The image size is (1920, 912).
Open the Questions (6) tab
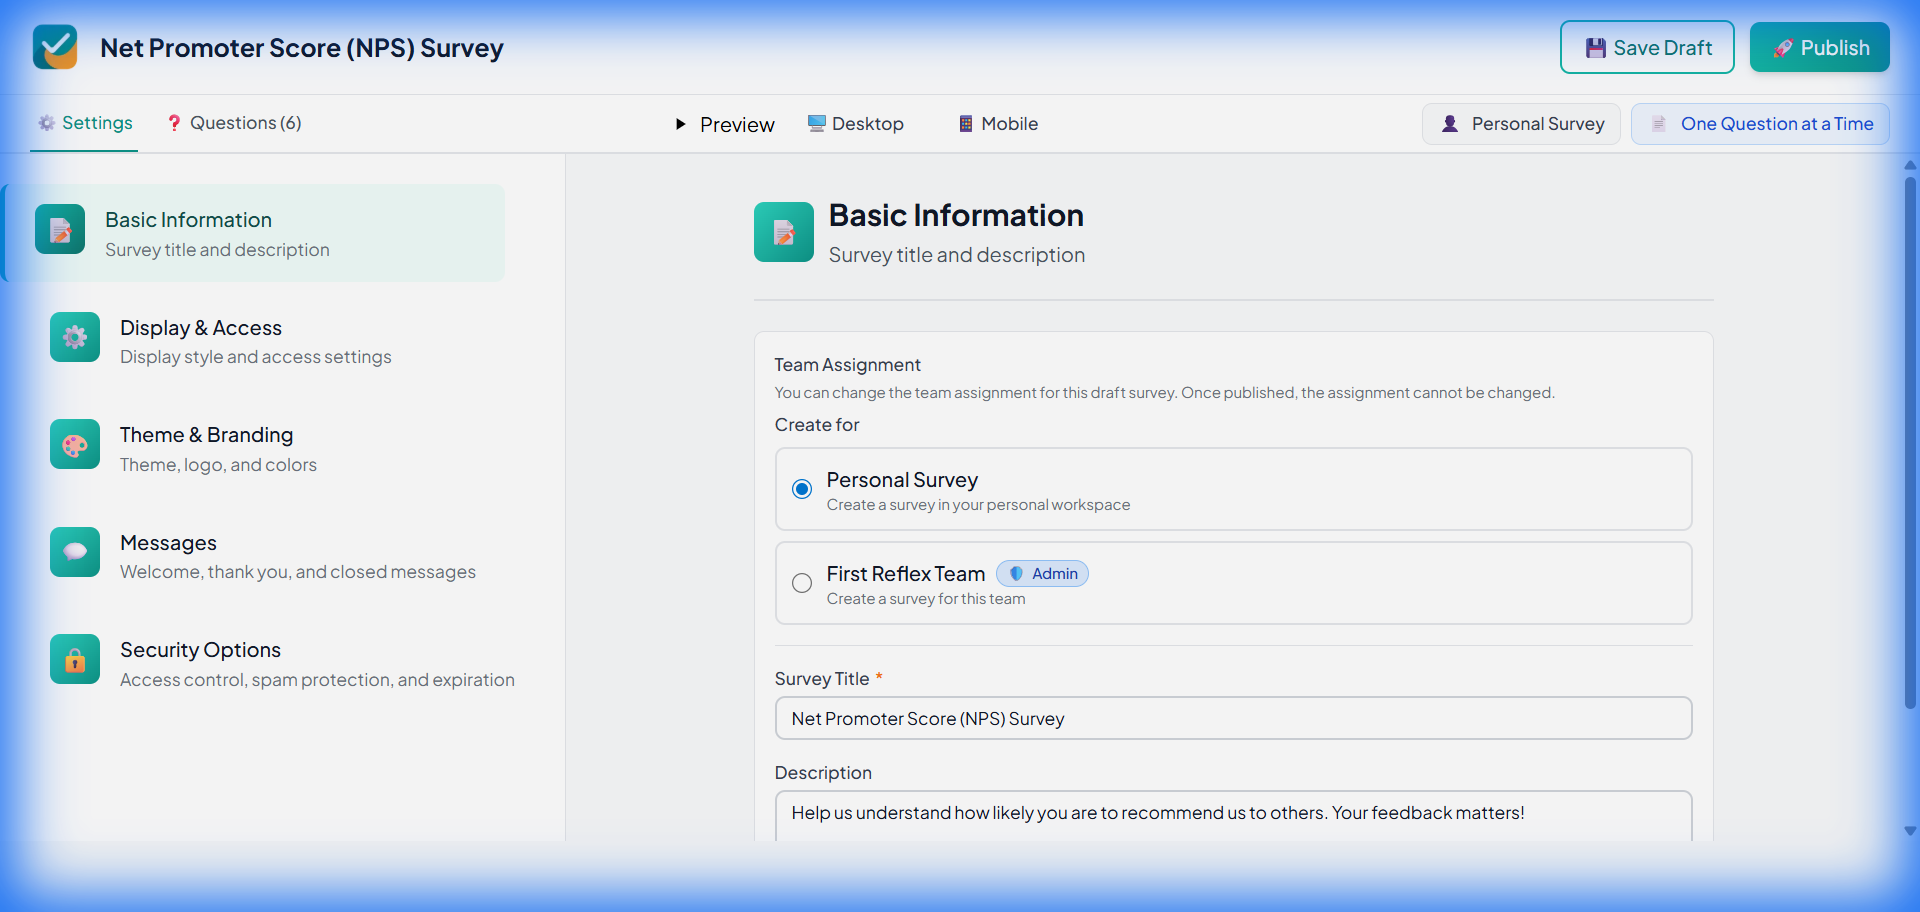pos(234,123)
